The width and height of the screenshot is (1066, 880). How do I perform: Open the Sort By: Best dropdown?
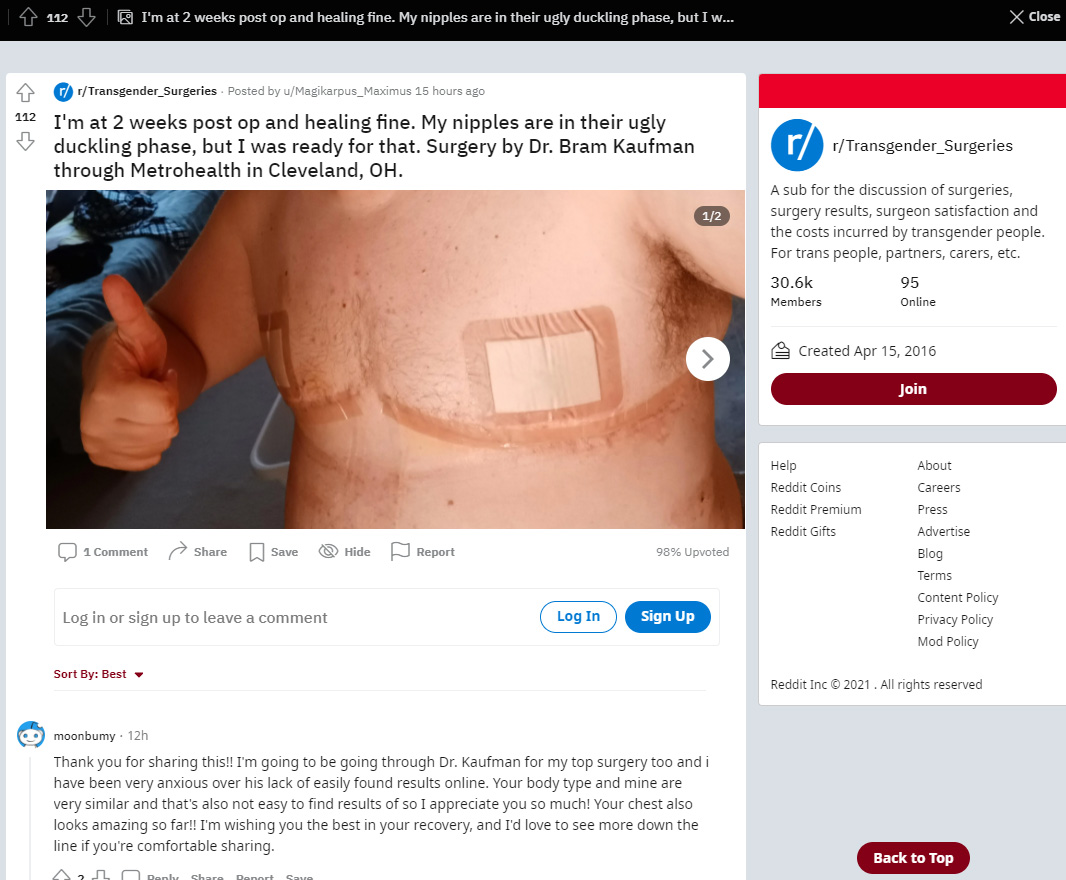[99, 674]
